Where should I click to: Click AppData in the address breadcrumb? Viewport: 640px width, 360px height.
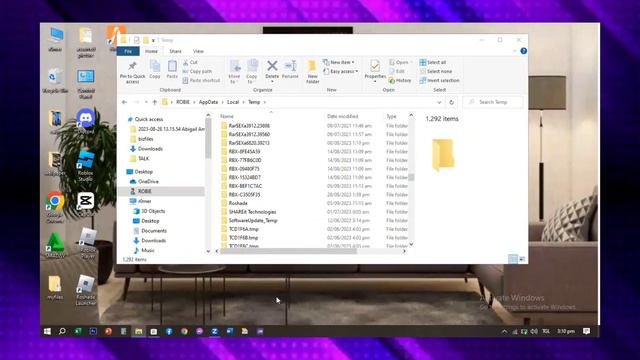point(208,102)
